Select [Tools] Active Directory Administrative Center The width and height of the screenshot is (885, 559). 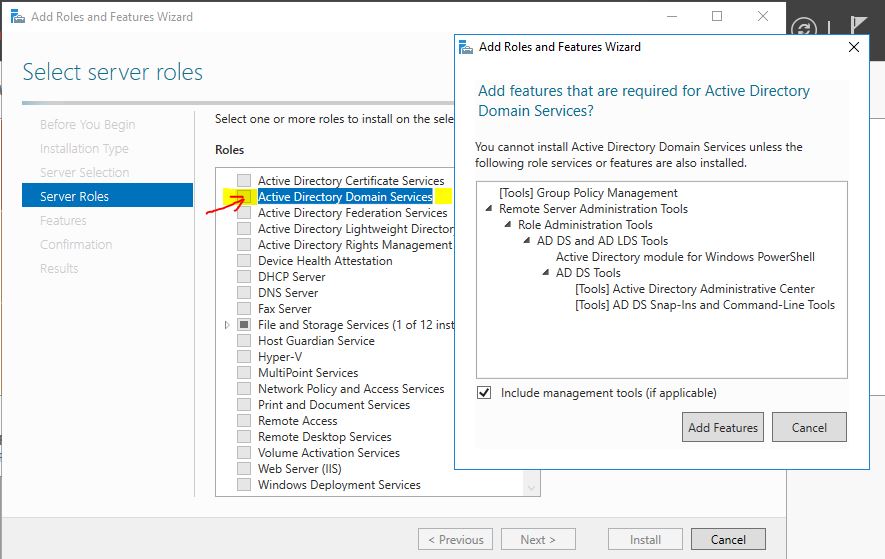(695, 289)
